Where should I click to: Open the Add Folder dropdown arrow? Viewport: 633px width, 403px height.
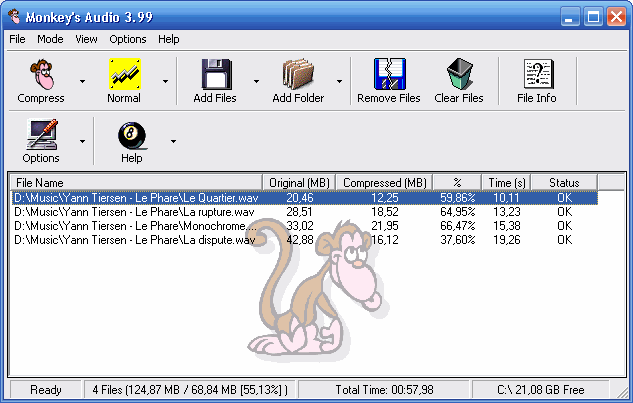click(x=339, y=82)
